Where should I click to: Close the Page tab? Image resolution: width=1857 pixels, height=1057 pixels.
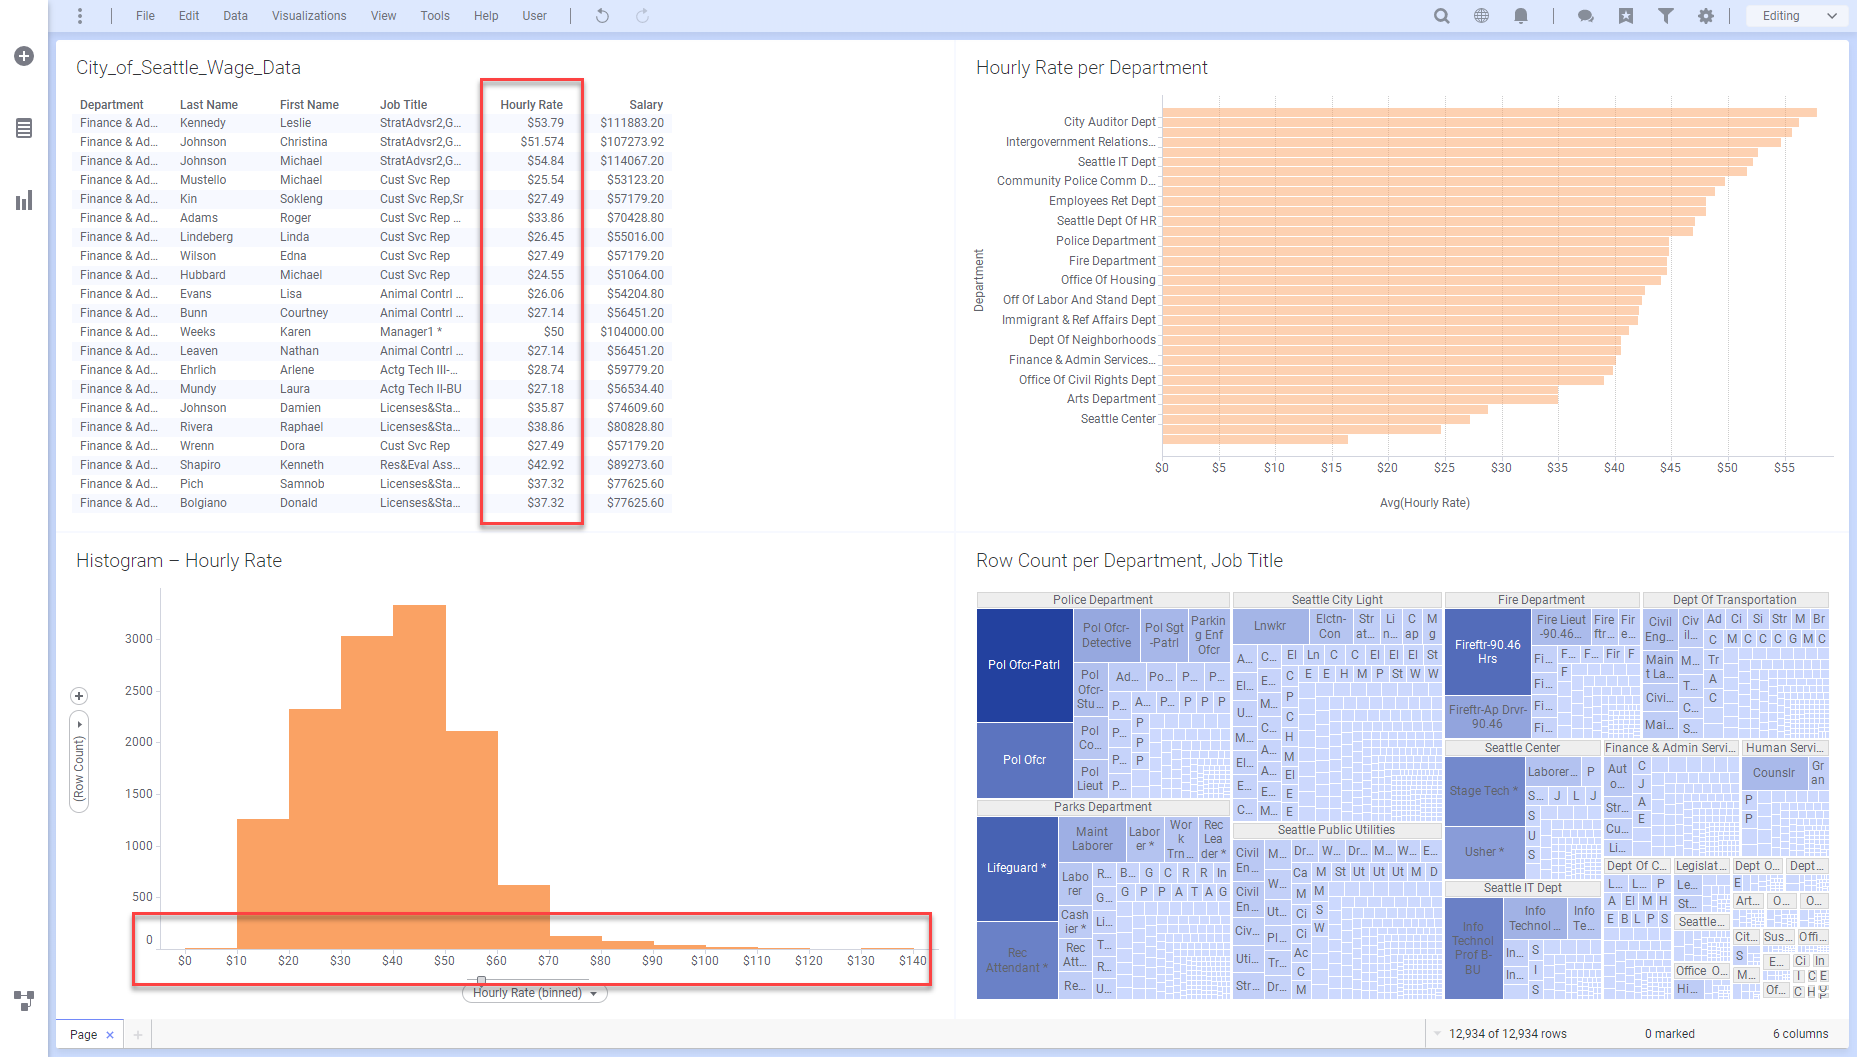click(x=110, y=1035)
